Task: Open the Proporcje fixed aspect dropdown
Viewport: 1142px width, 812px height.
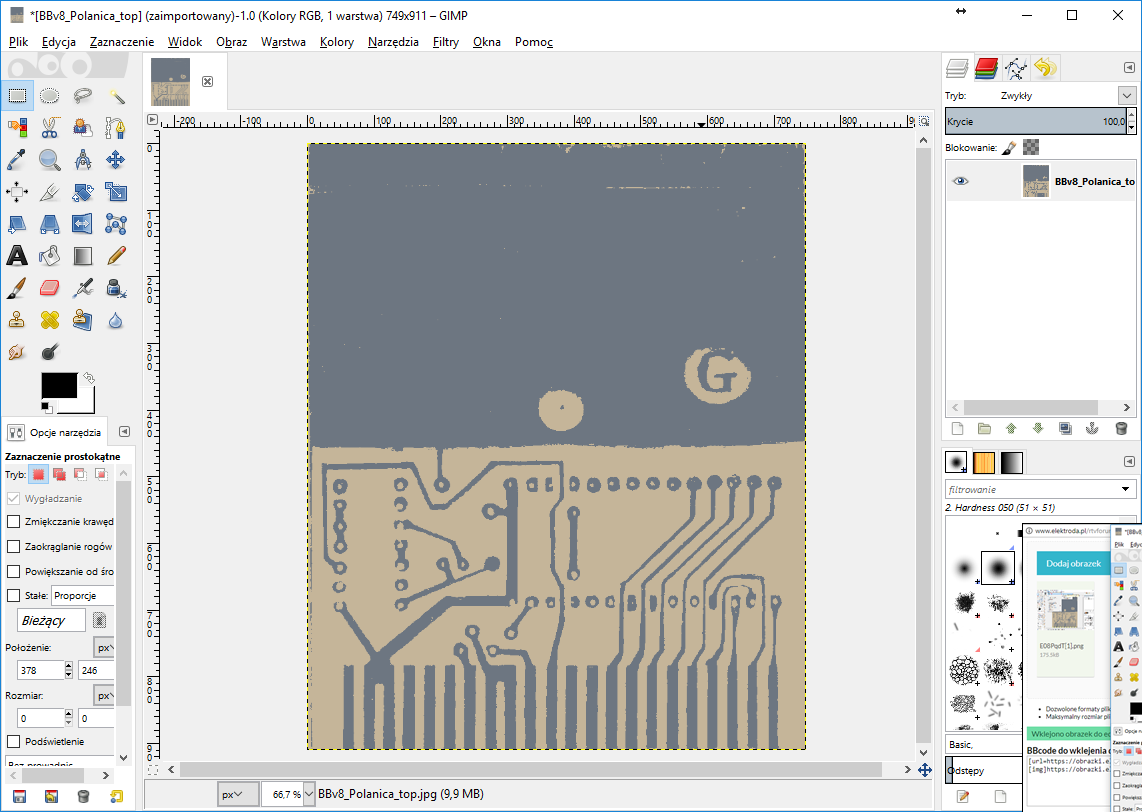Action: 82,595
